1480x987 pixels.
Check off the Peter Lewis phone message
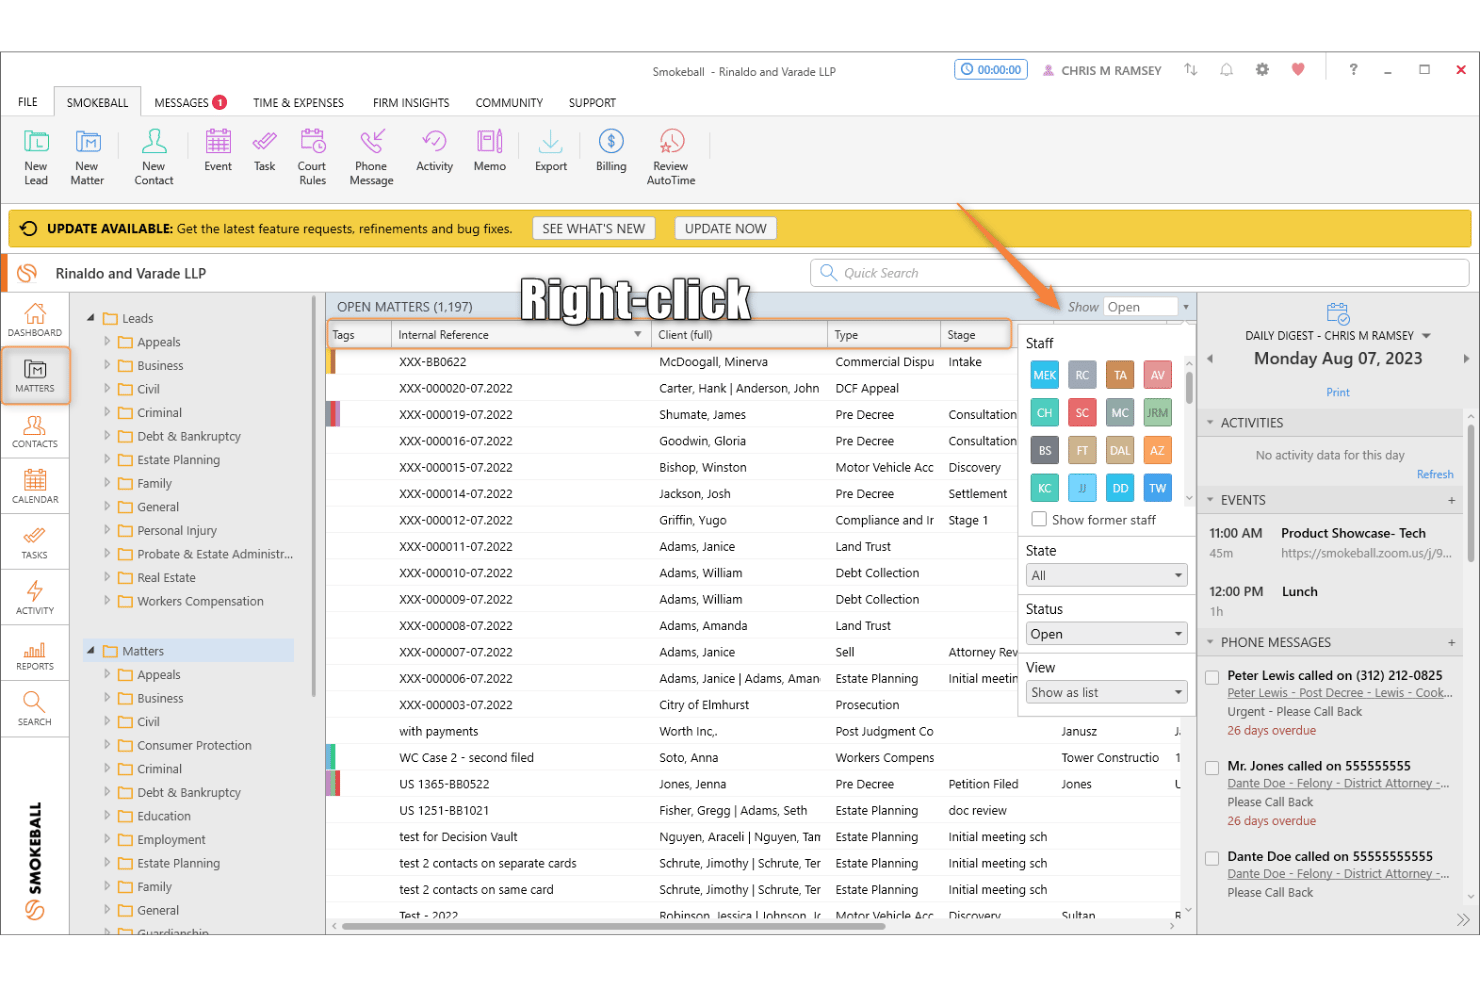[x=1212, y=677]
